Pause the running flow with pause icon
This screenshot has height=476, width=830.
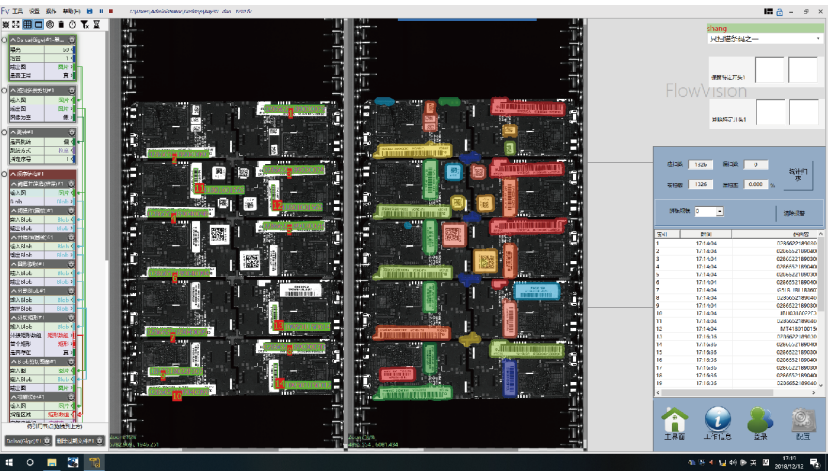(x=101, y=11)
